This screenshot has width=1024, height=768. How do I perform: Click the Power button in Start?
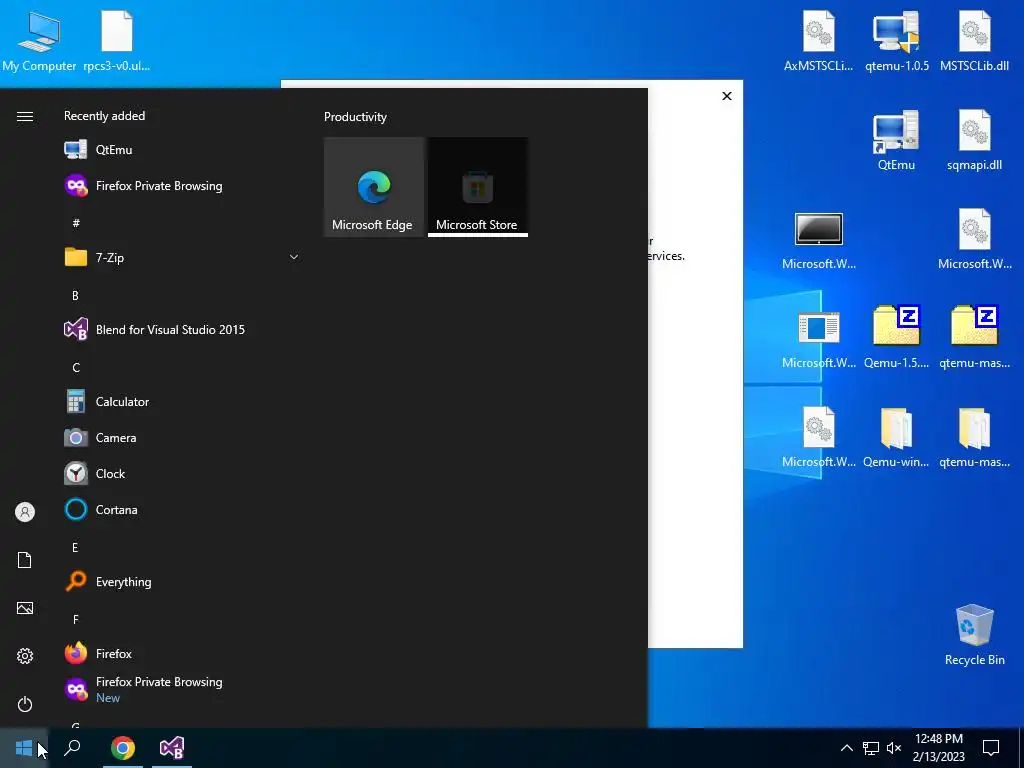coord(25,704)
